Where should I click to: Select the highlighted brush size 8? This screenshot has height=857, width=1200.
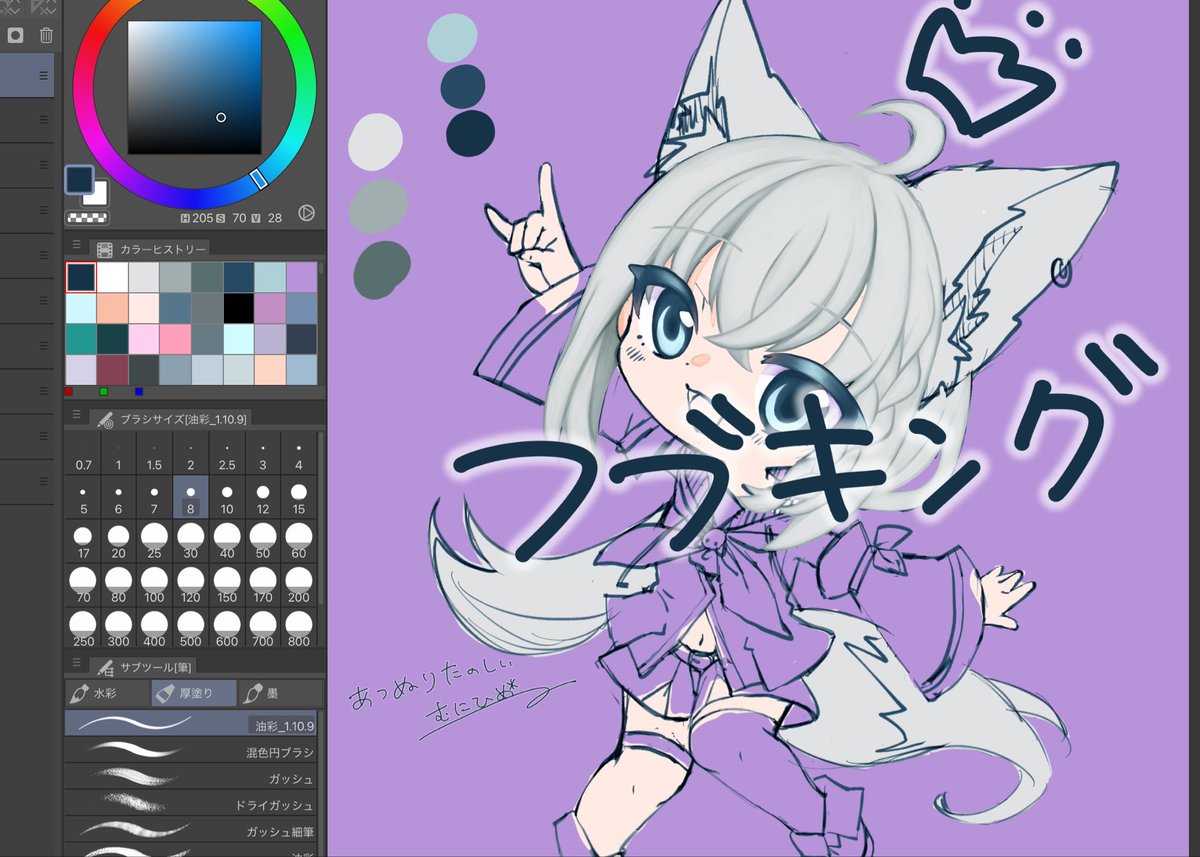190,498
